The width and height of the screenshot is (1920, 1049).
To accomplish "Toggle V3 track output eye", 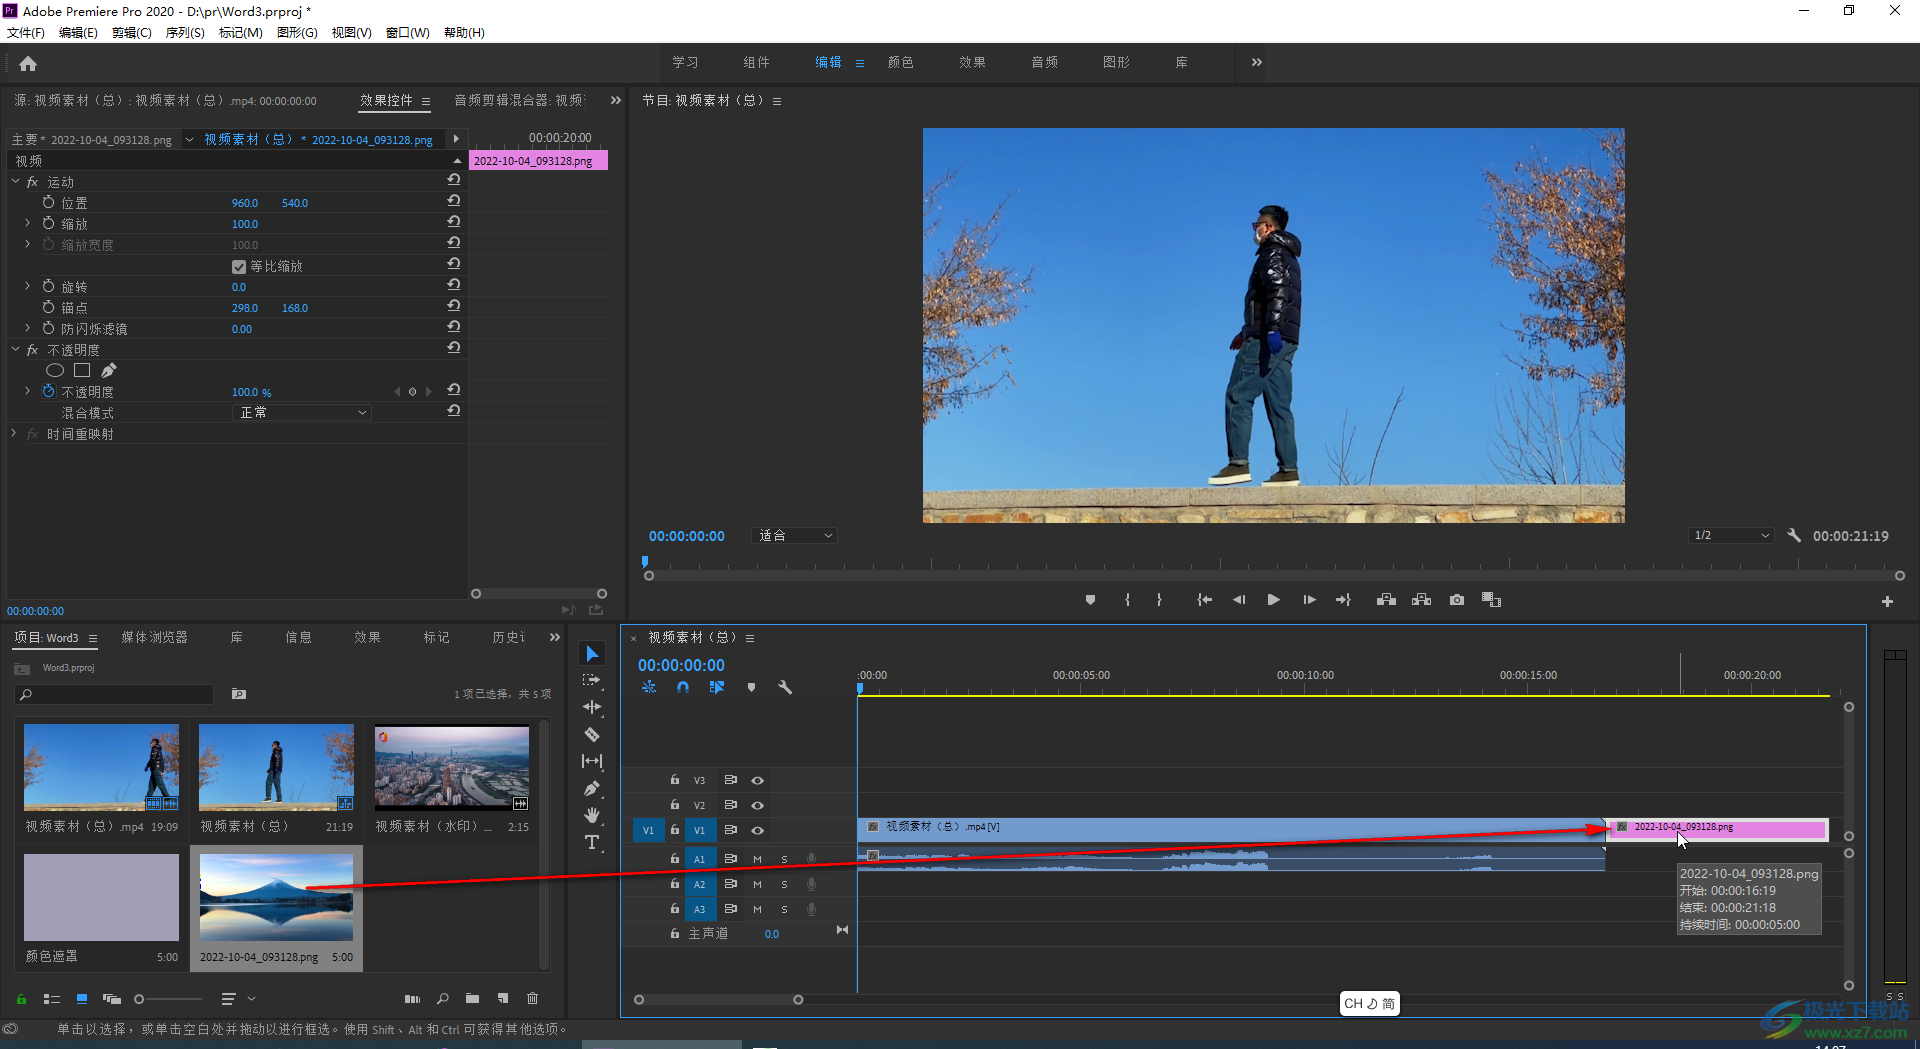I will [x=758, y=780].
